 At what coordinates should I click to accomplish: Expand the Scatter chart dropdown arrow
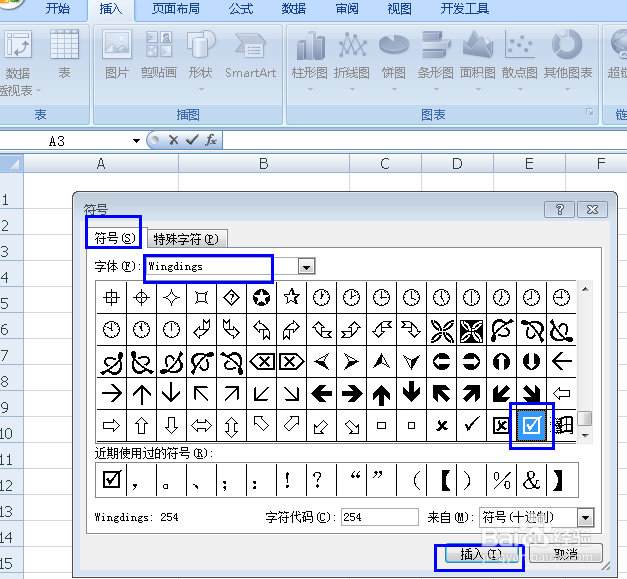coord(520,90)
